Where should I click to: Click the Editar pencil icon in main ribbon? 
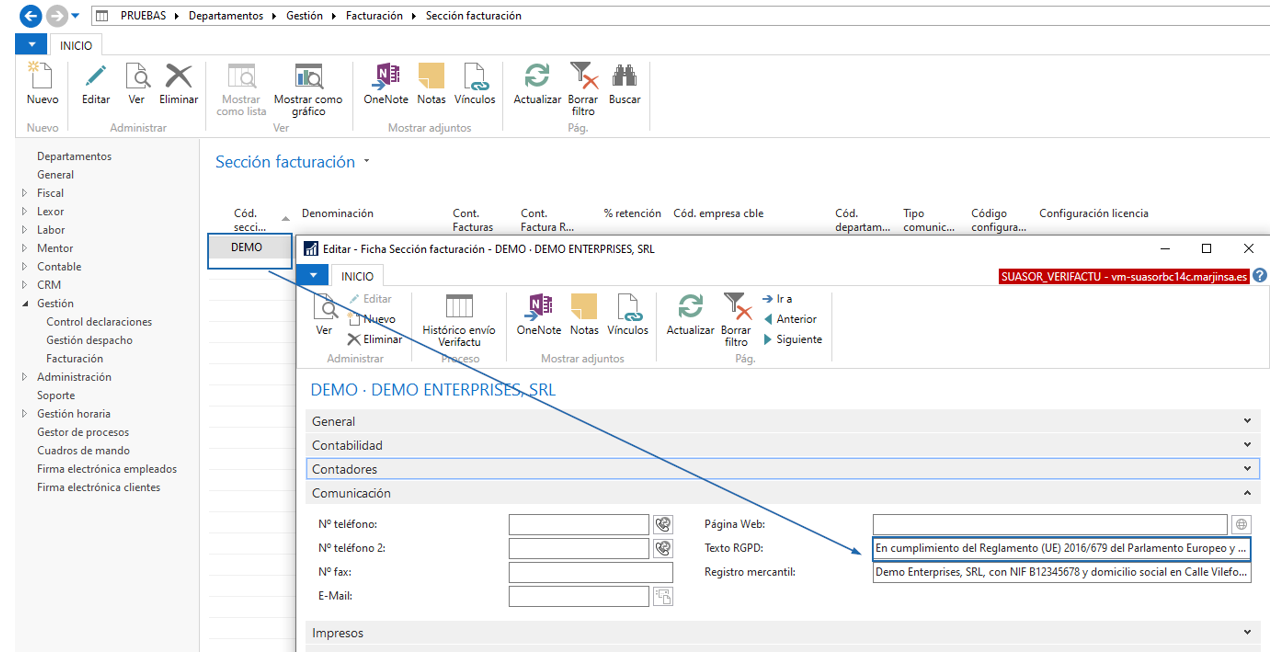(x=96, y=77)
